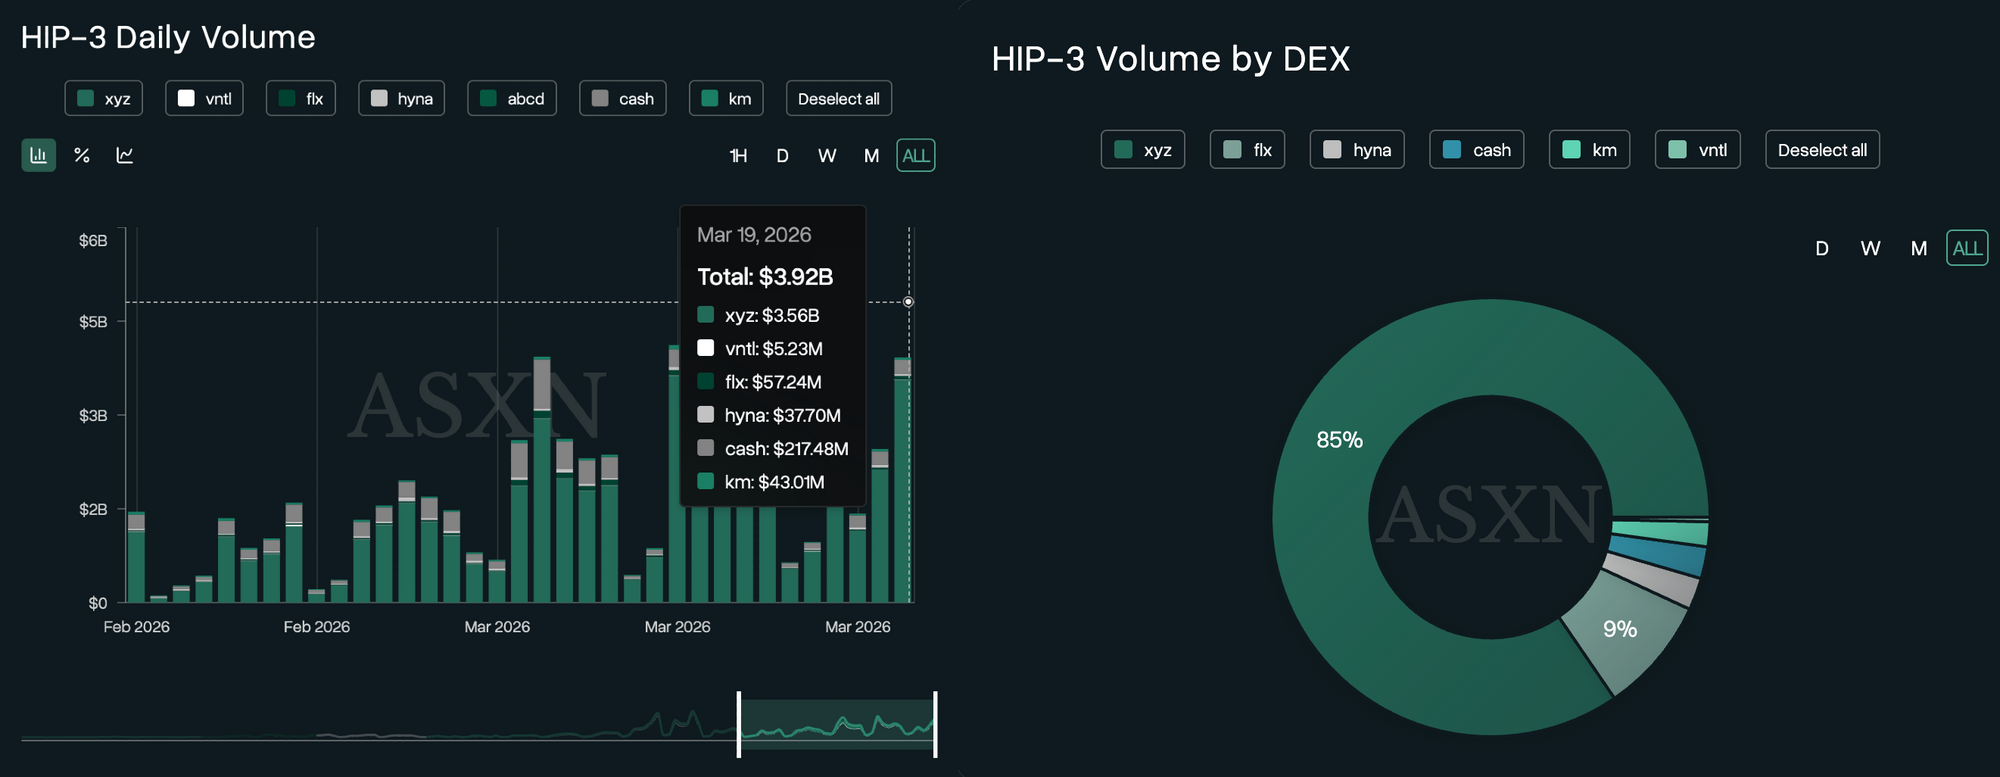Toggle hyna series in Daily Volume legend

pyautogui.click(x=401, y=98)
